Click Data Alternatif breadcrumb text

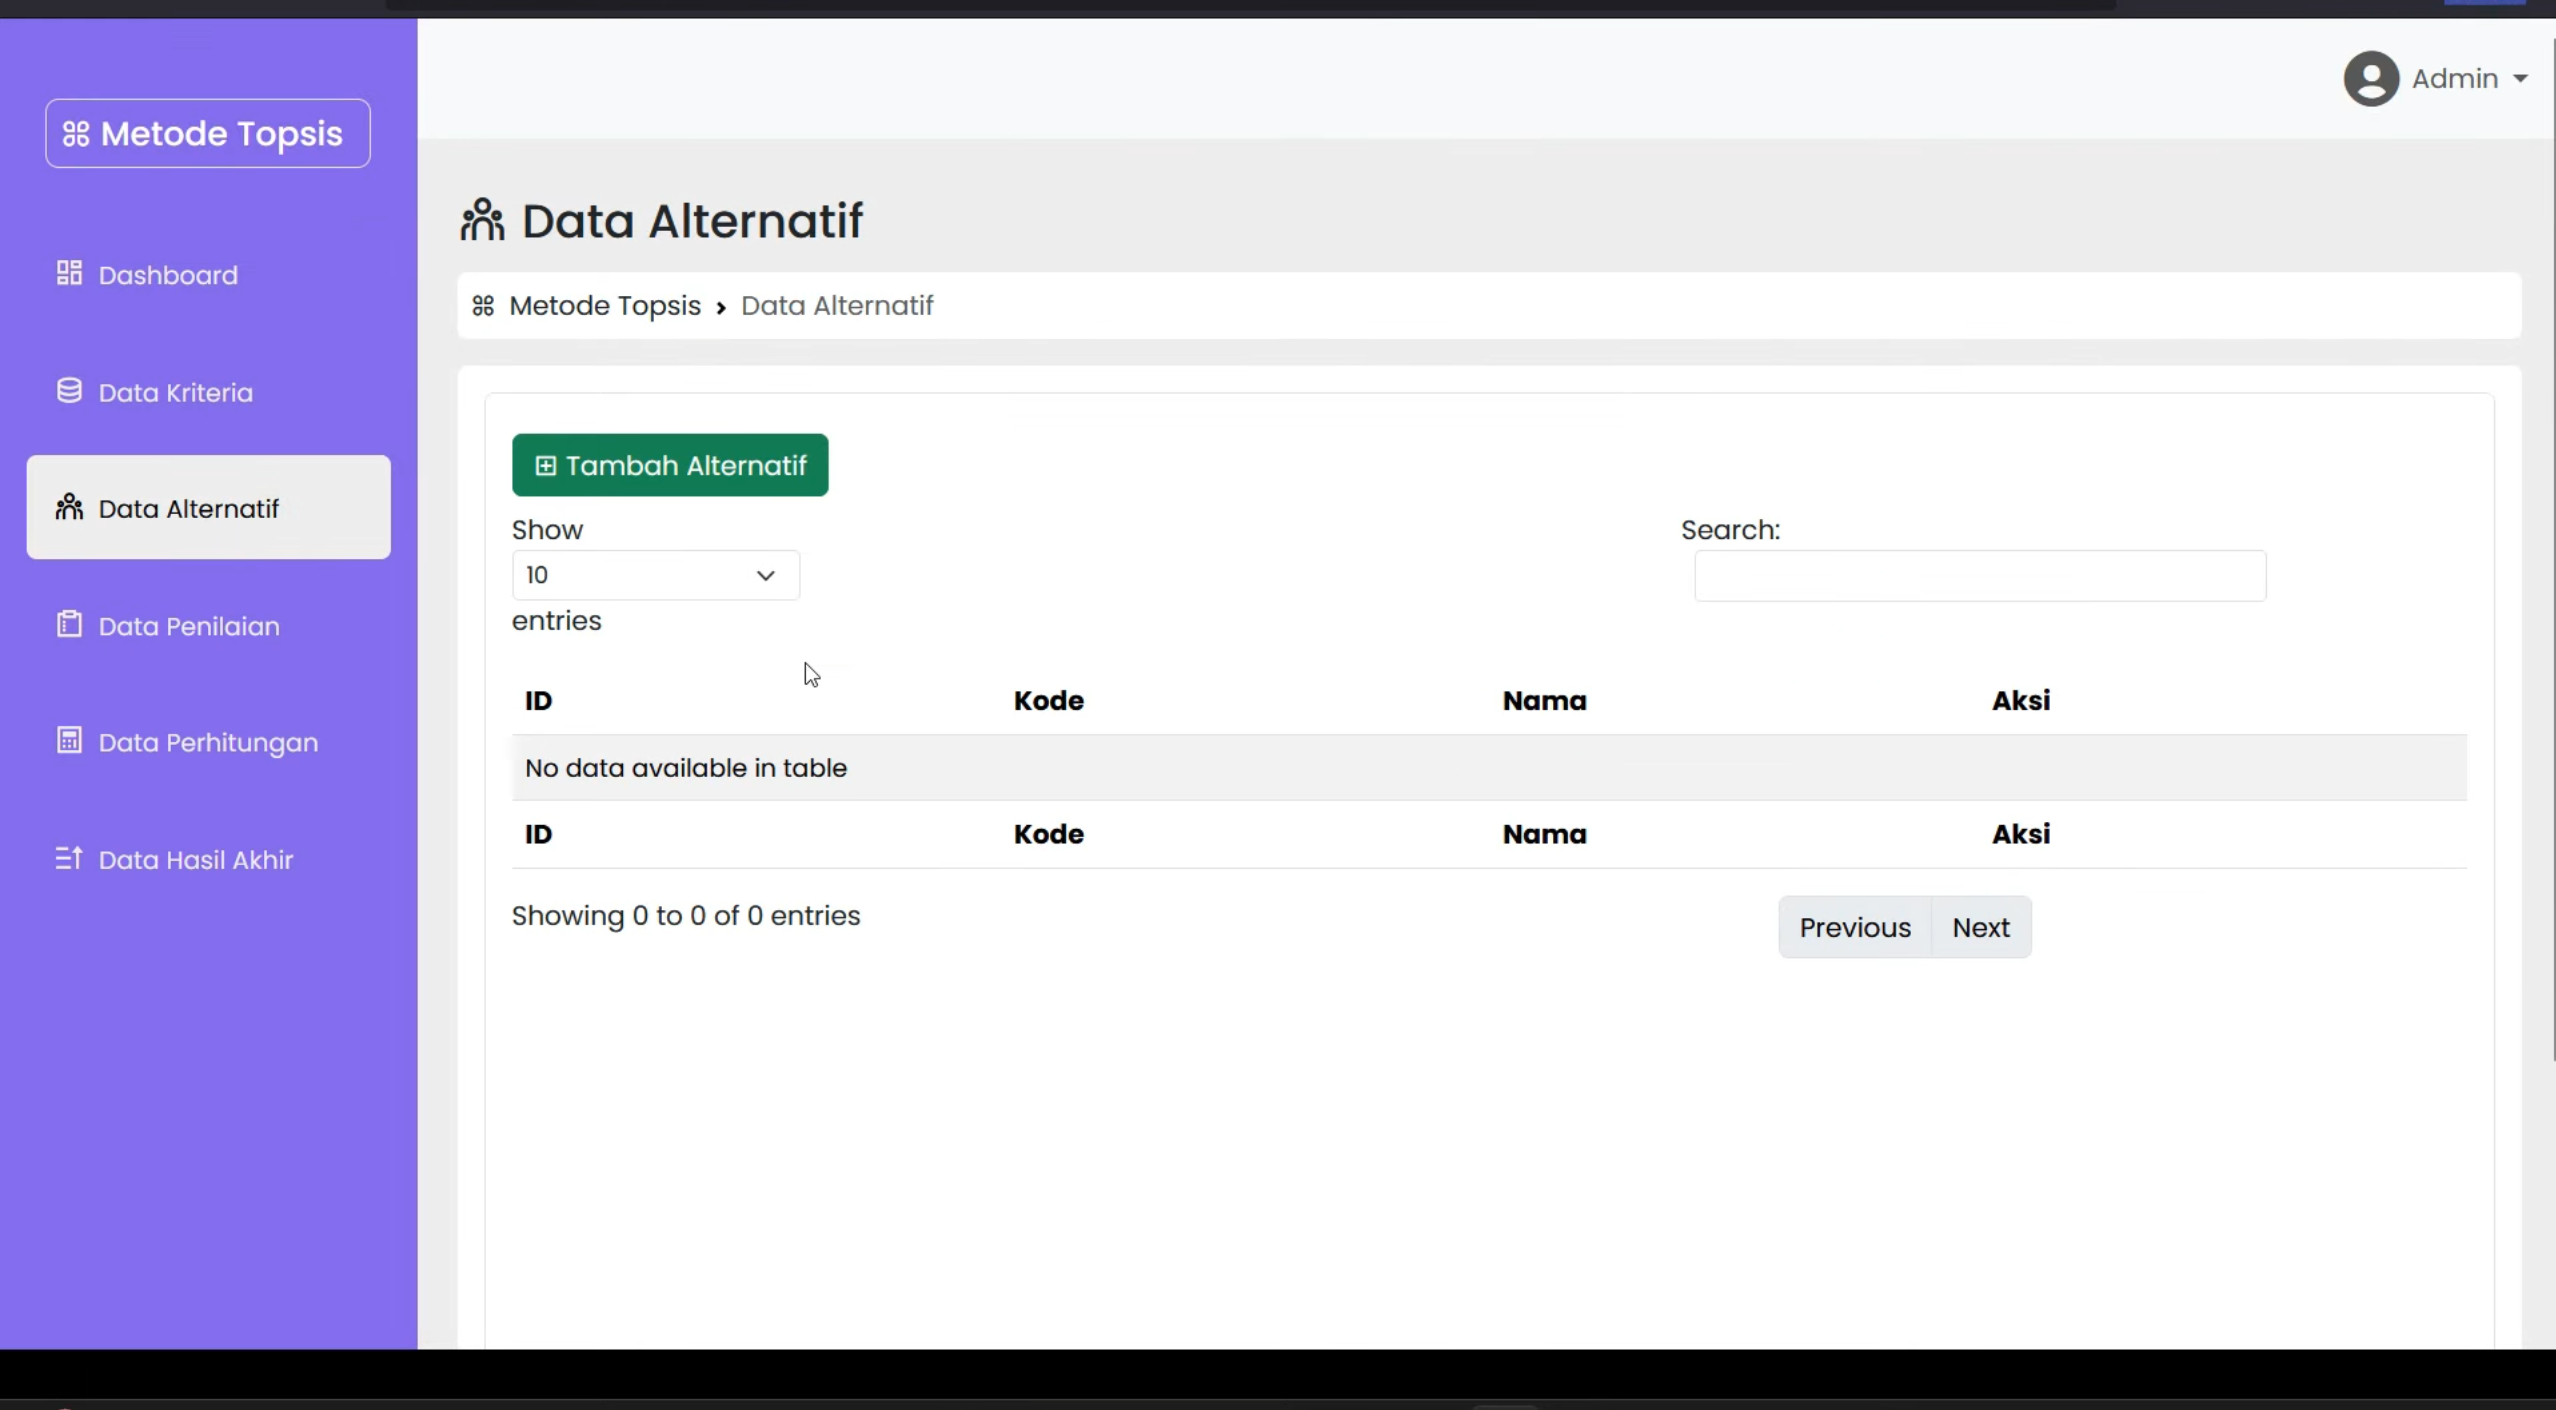click(837, 306)
